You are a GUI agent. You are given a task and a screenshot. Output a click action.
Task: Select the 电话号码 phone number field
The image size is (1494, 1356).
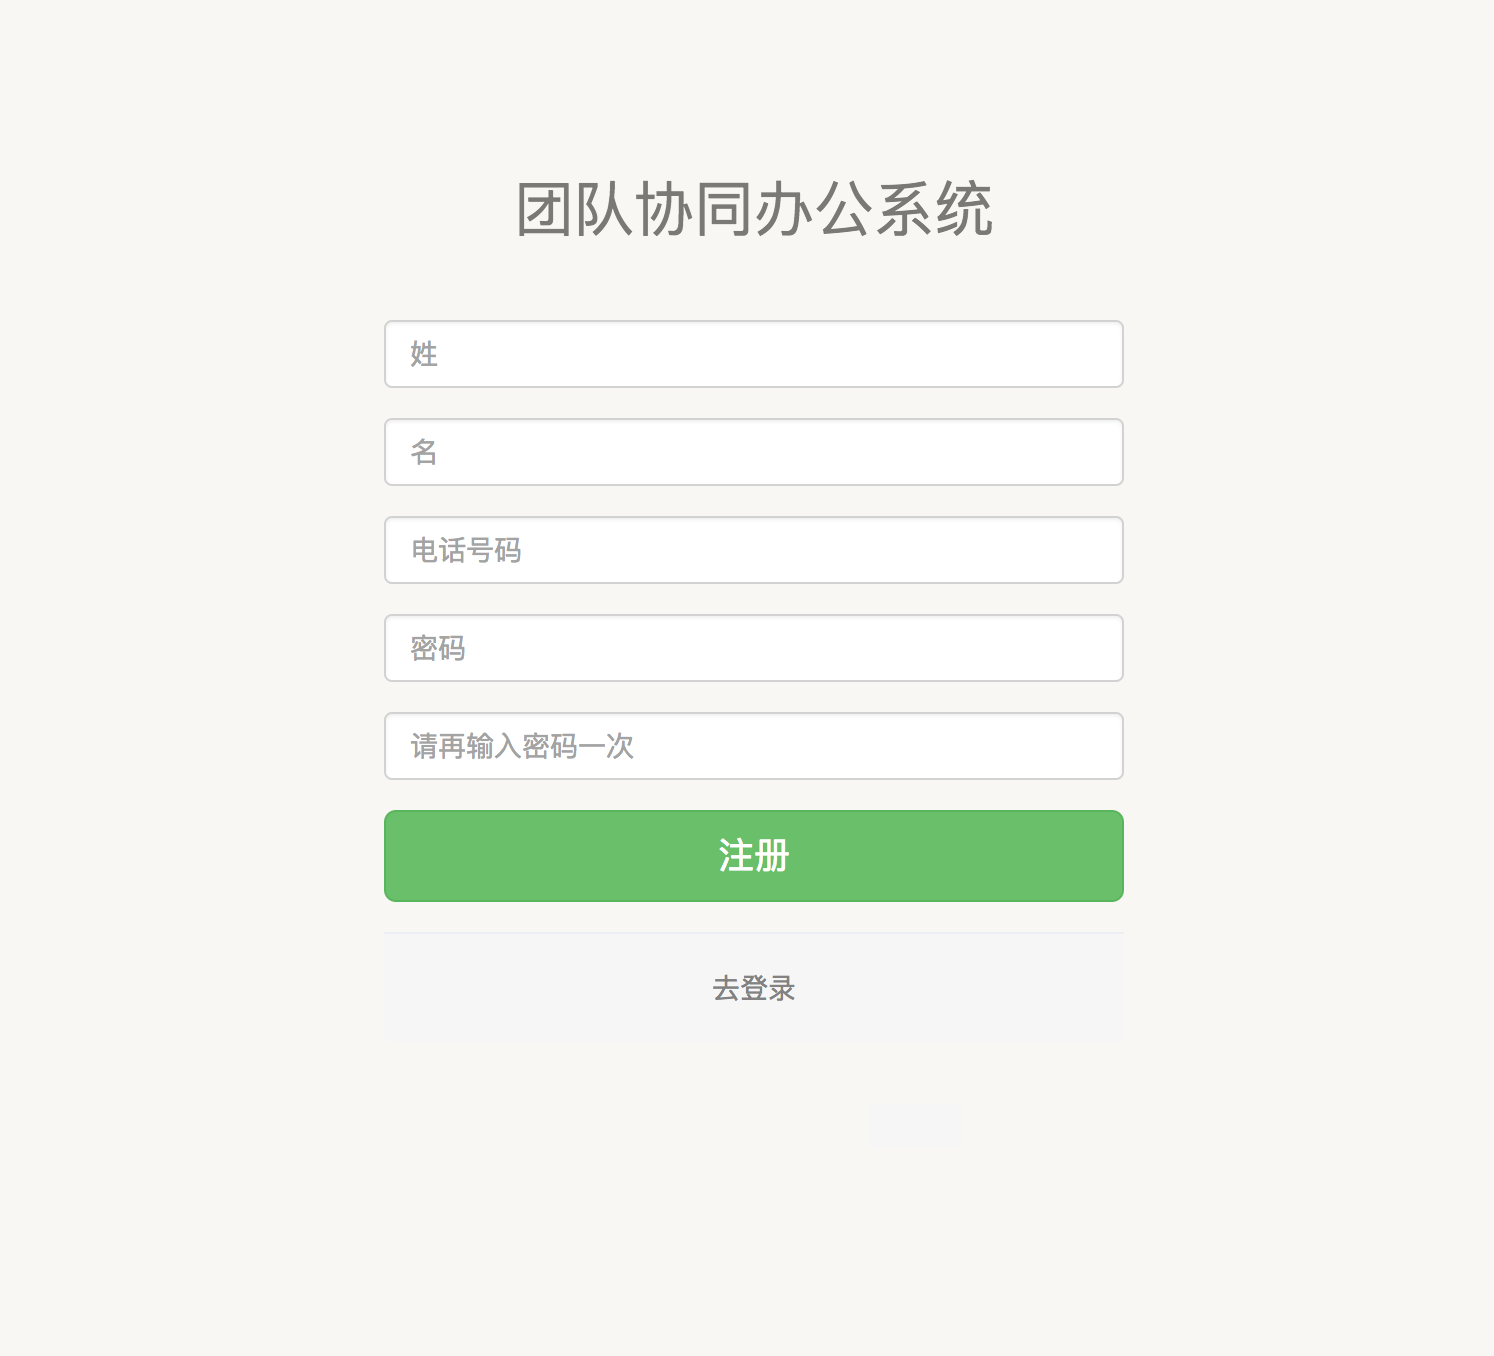[753, 550]
